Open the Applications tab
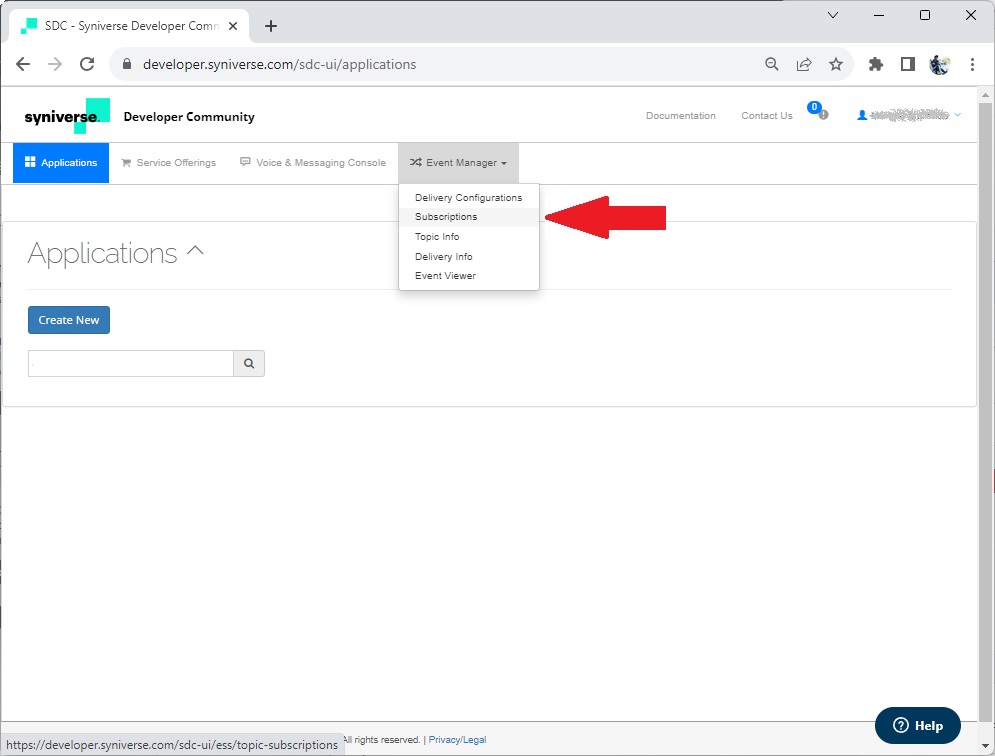 [61, 162]
